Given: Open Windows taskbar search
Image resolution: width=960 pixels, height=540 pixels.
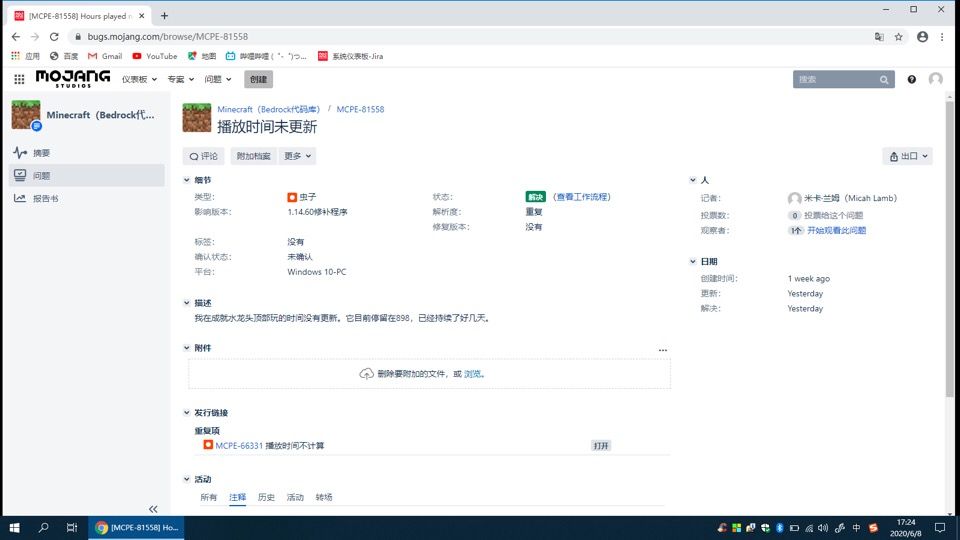Looking at the screenshot, I should coord(43,527).
